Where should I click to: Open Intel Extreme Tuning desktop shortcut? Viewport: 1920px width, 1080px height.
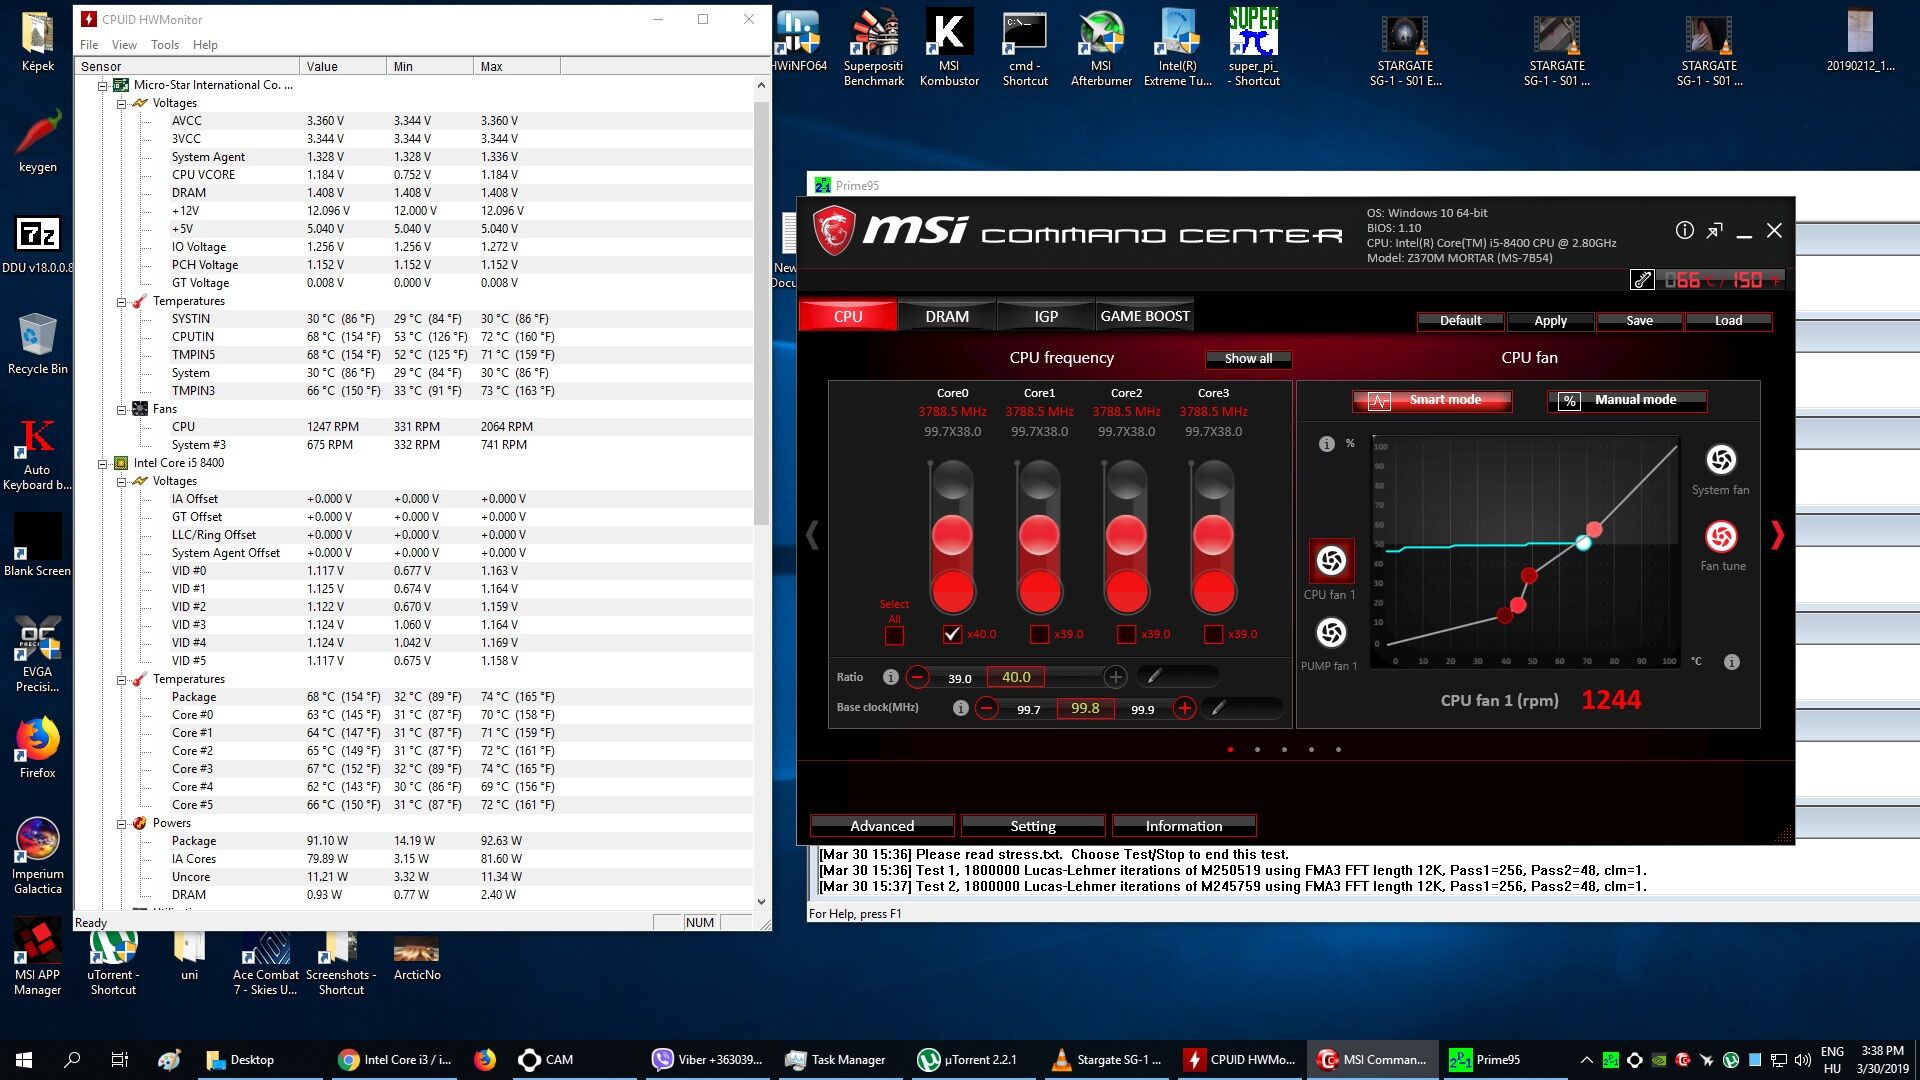tap(1178, 47)
